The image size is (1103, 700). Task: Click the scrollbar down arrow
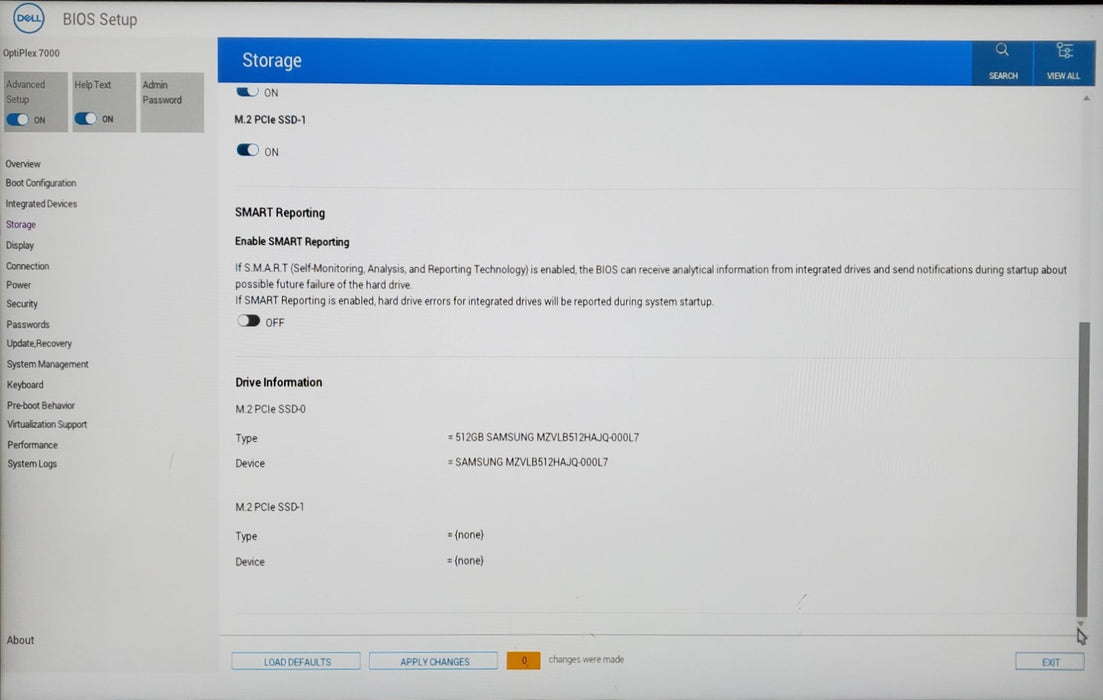coord(1081,623)
